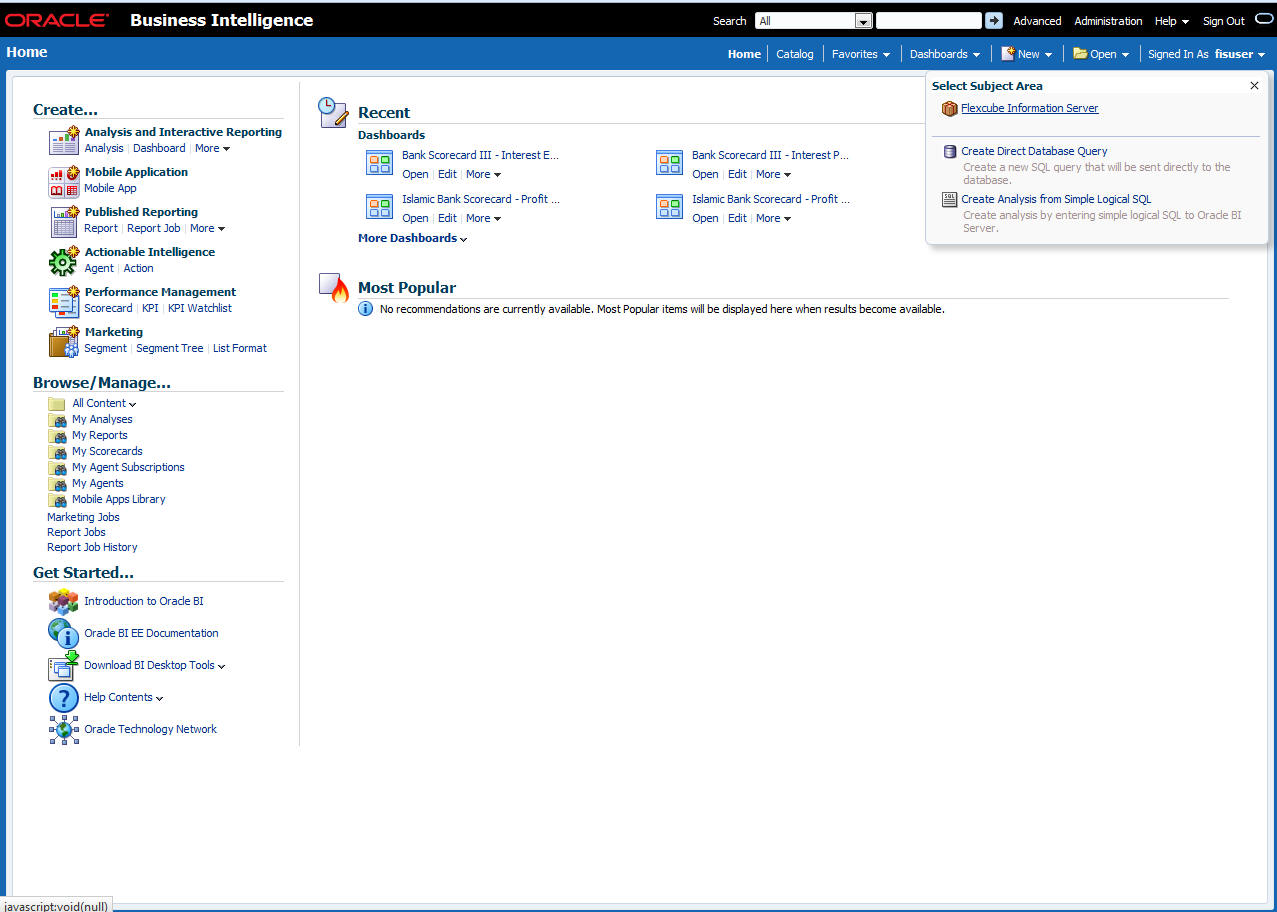Click the Segment Tree link
Image resolution: width=1277 pixels, height=912 pixels.
pos(170,348)
